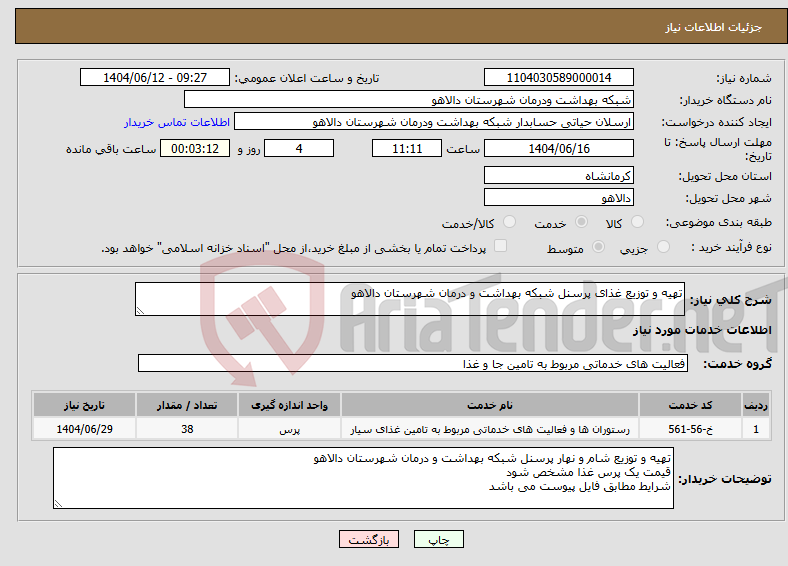The height and width of the screenshot is (566, 788).
Task: Click the deadline date field 1404/06/16
Action: (558, 148)
